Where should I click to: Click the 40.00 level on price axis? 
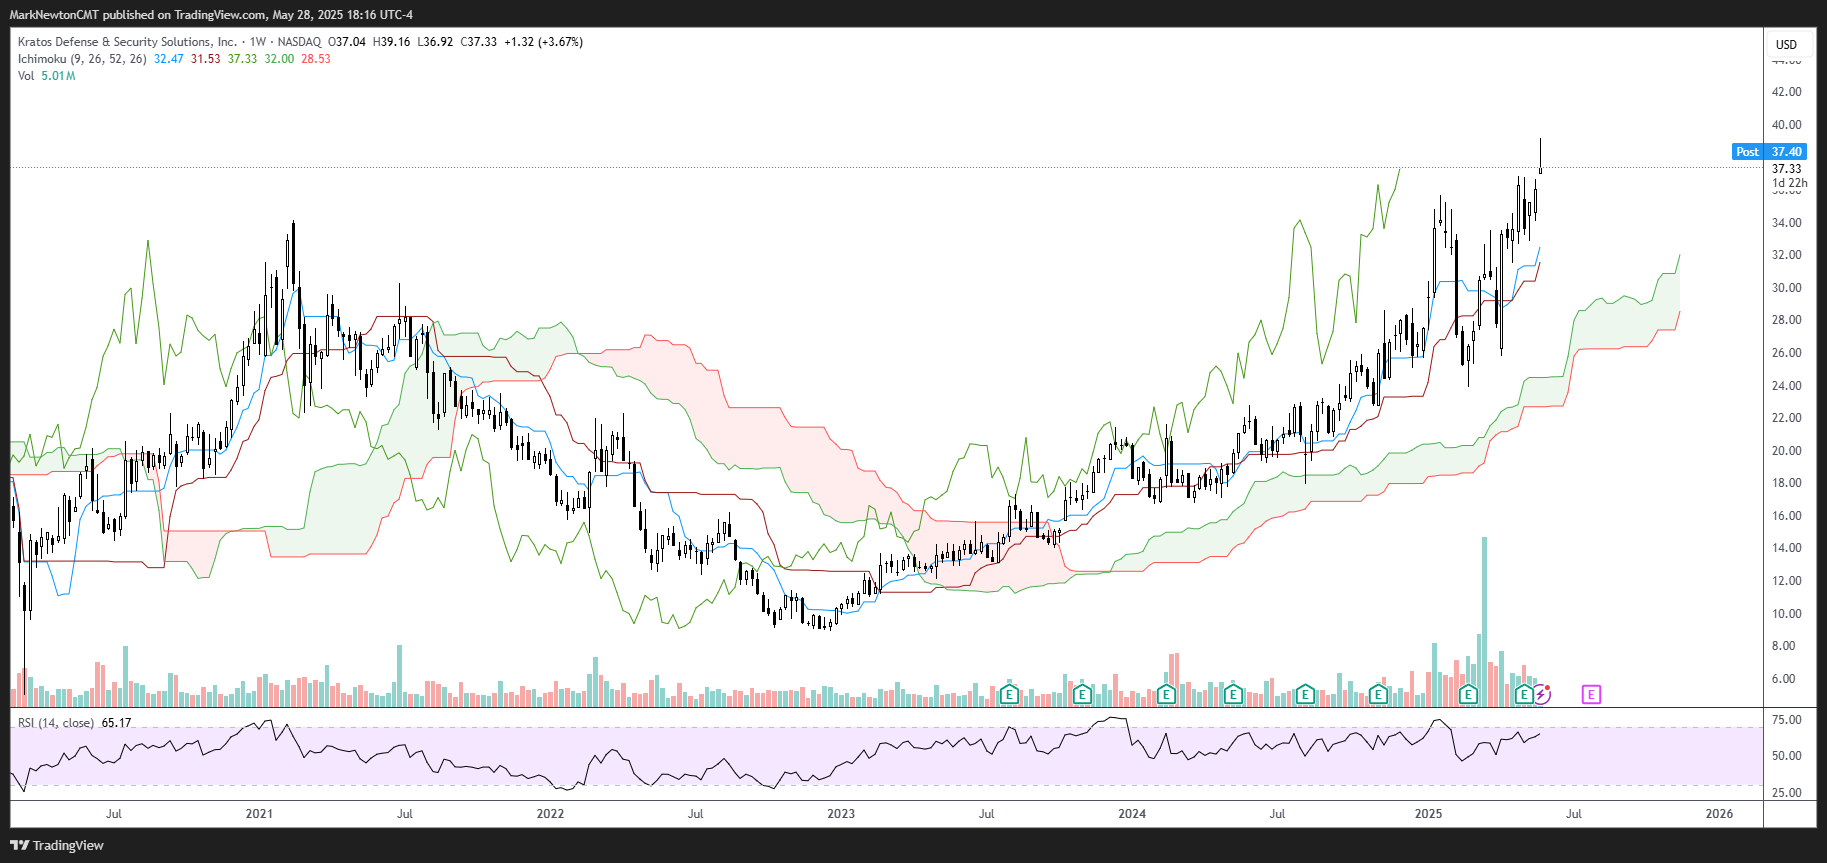point(1786,125)
